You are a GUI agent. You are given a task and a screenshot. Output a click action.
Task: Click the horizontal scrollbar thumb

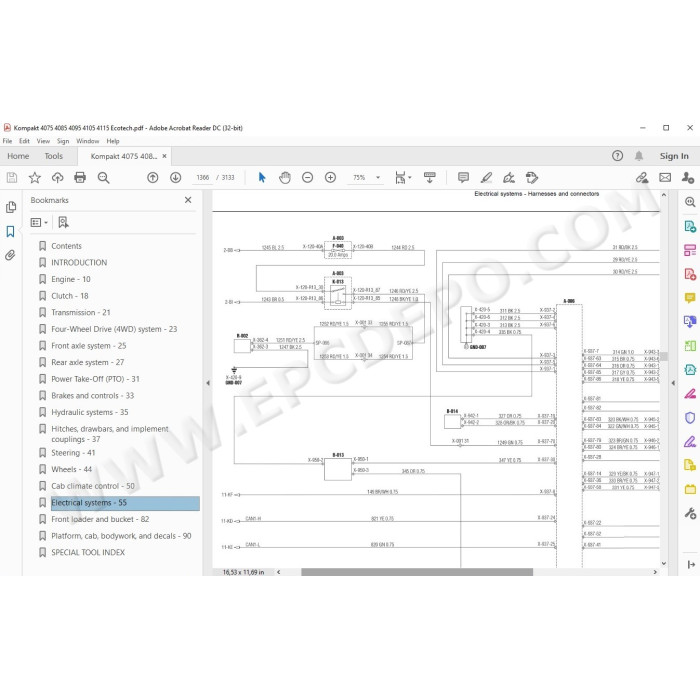coord(417,572)
